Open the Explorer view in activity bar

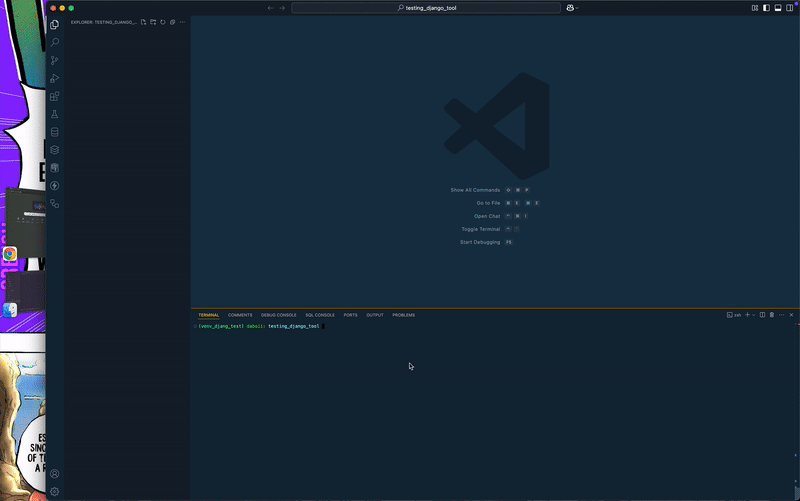coord(55,24)
